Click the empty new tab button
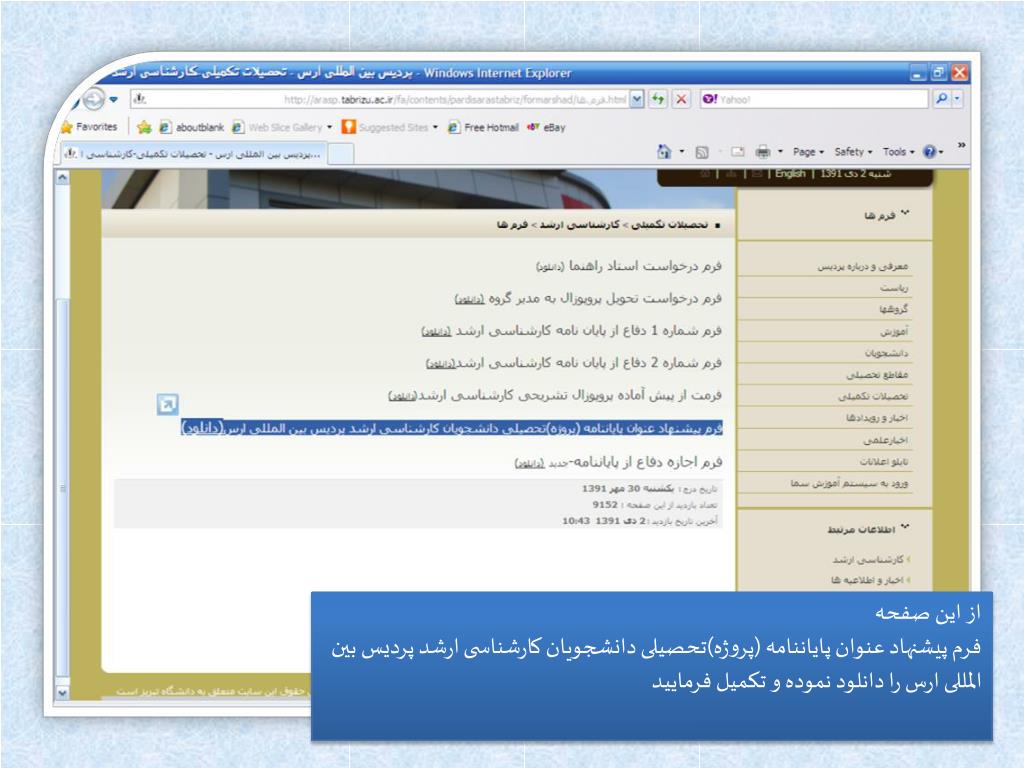 coord(340,154)
